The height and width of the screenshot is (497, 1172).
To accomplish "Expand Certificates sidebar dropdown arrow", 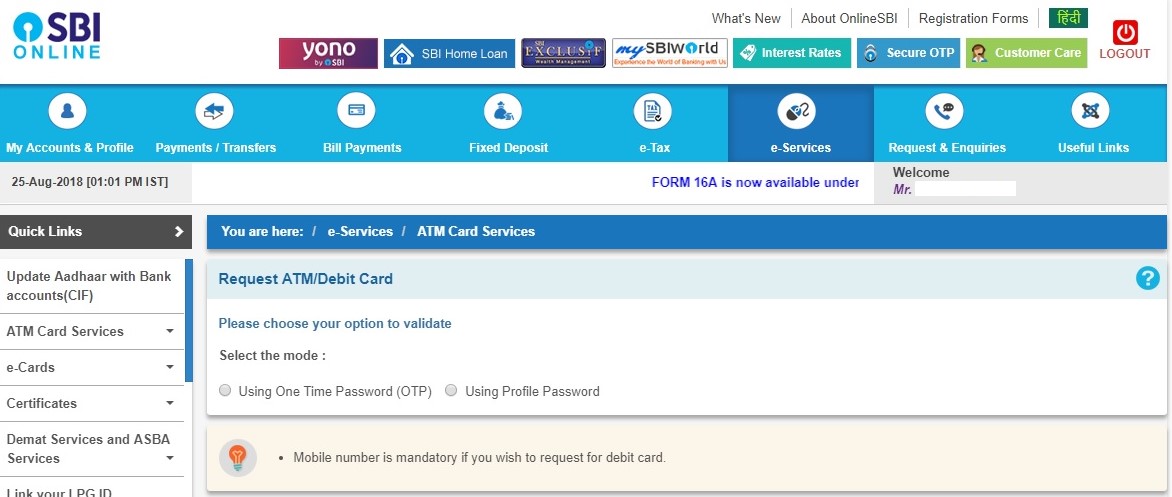I will (x=170, y=403).
